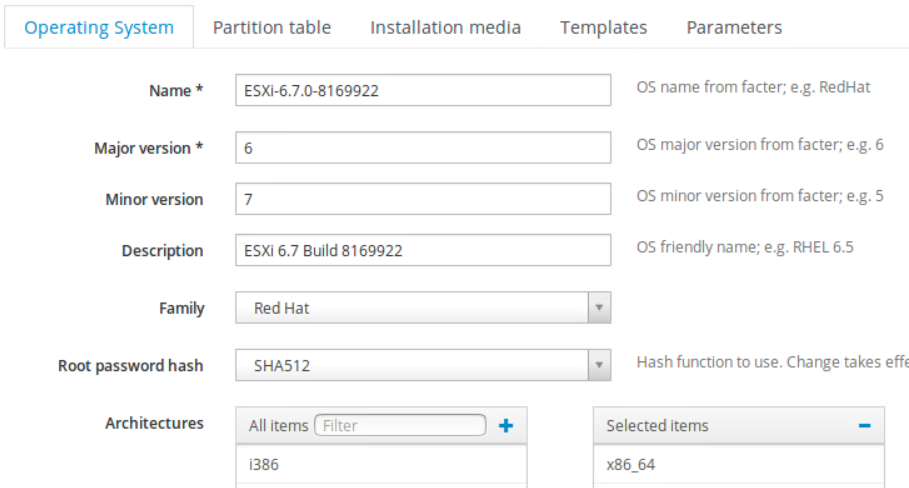Go to the Templates tab

pyautogui.click(x=603, y=27)
